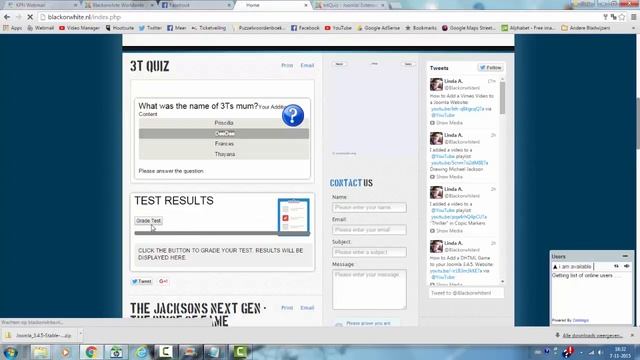Stop loading the page with X button
The image size is (640, 360).
(30, 17)
